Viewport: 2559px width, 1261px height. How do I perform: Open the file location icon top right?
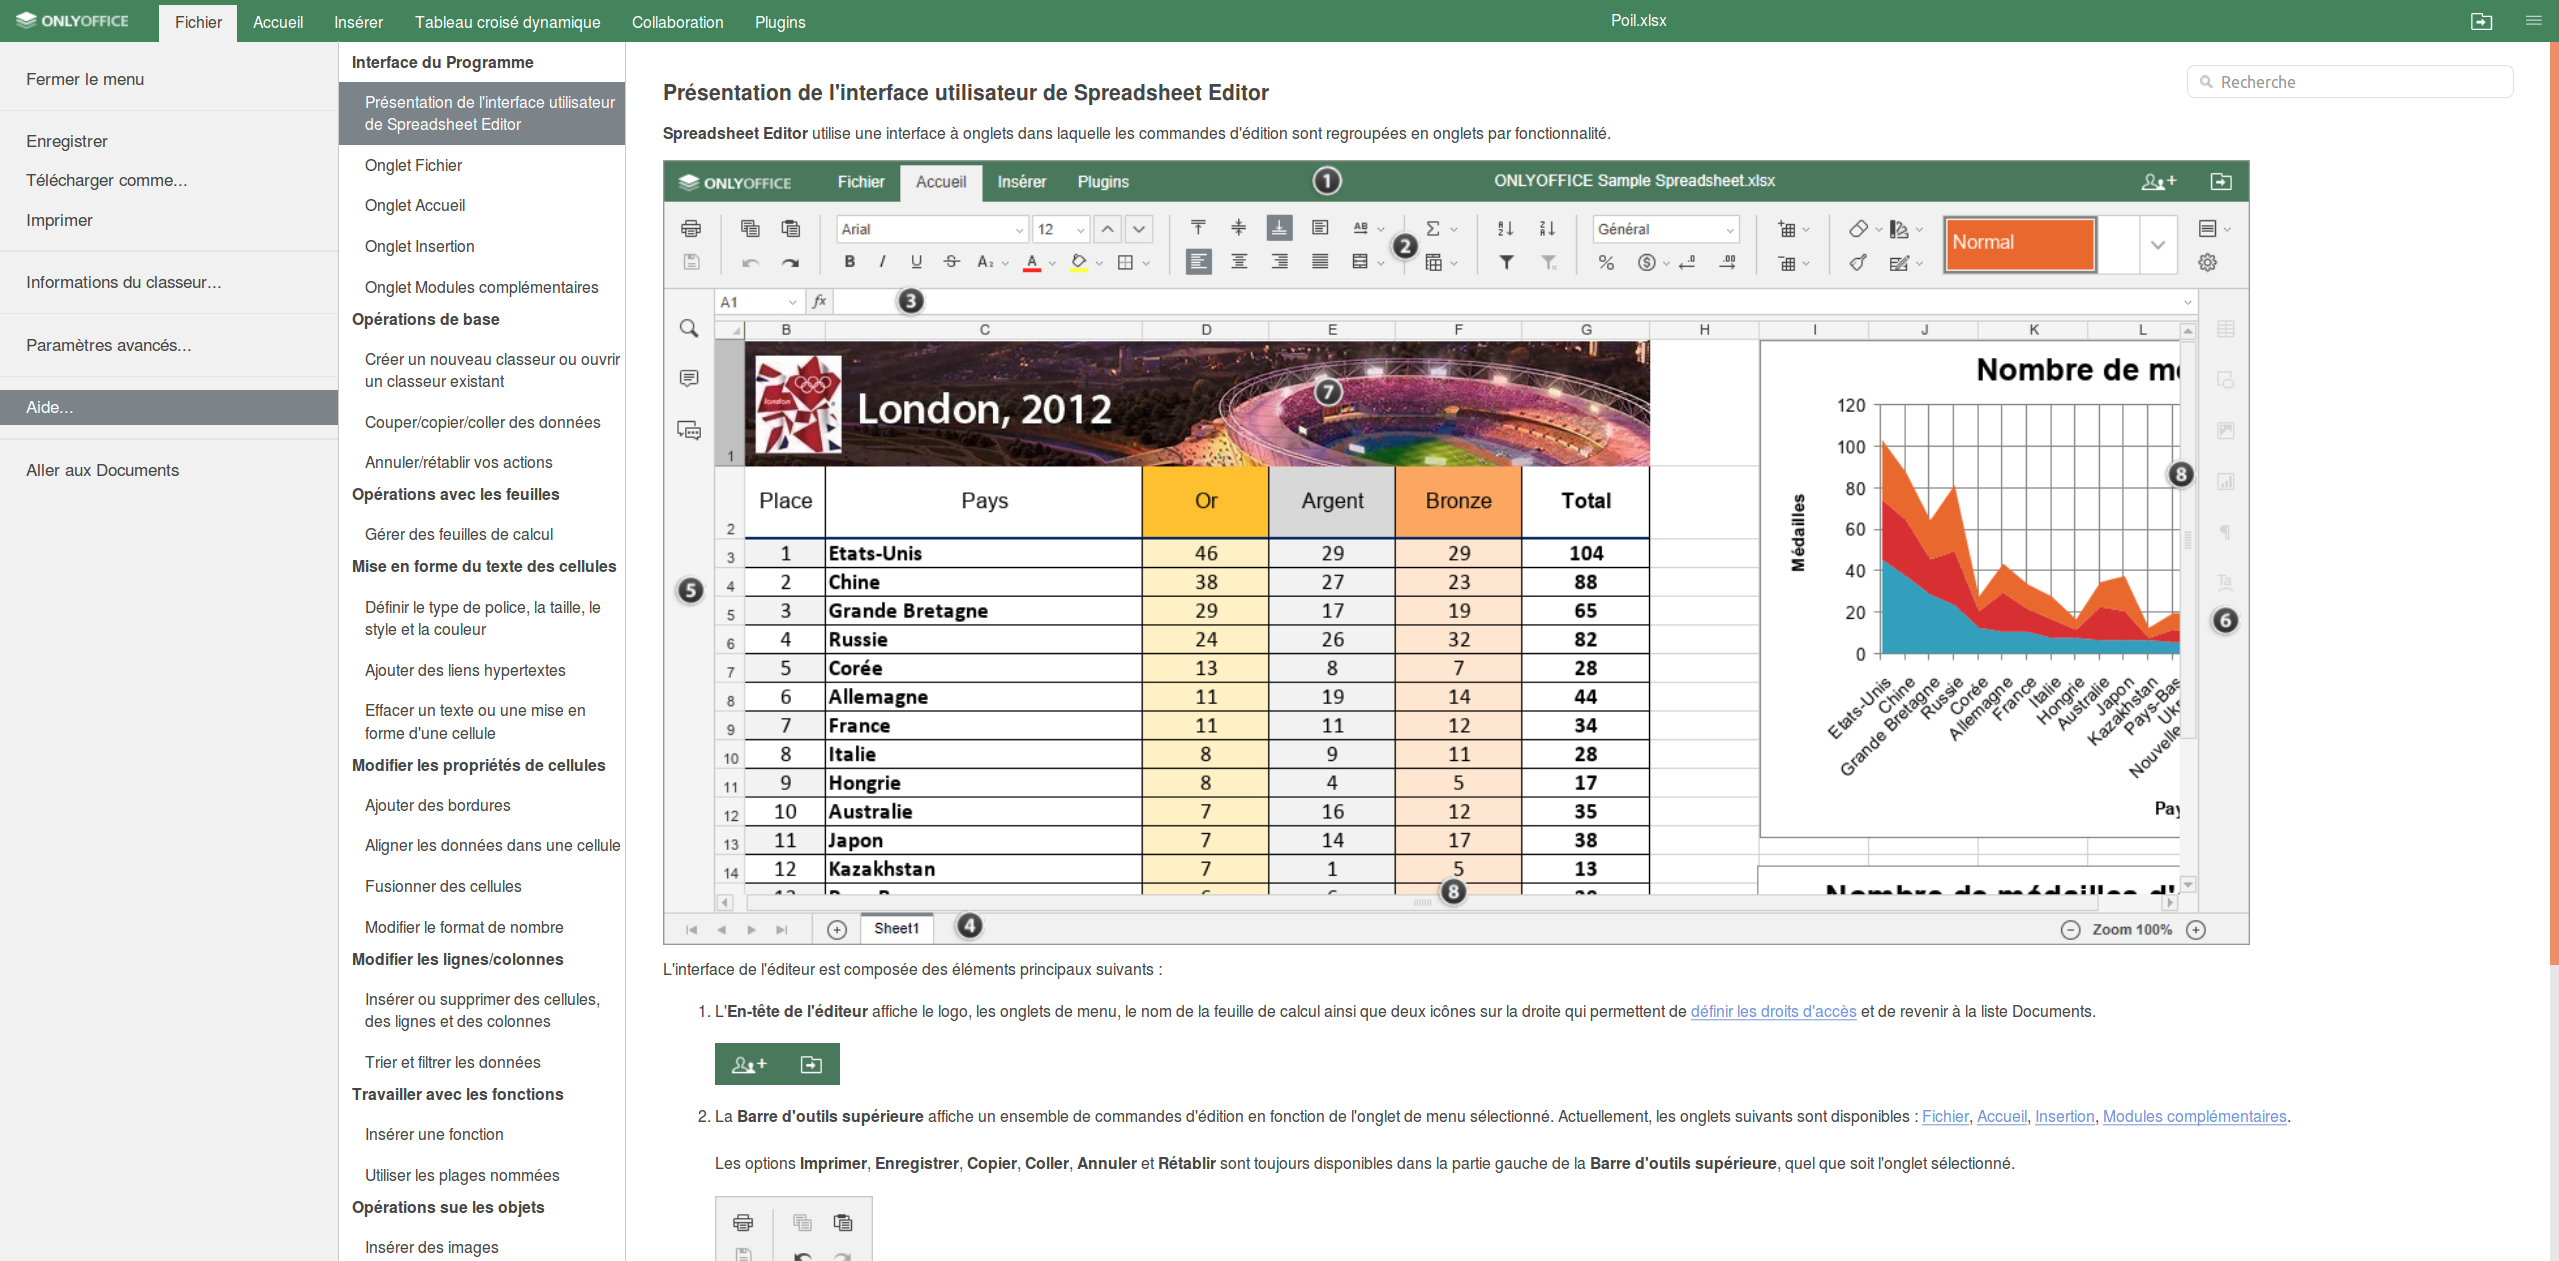pyautogui.click(x=2483, y=21)
